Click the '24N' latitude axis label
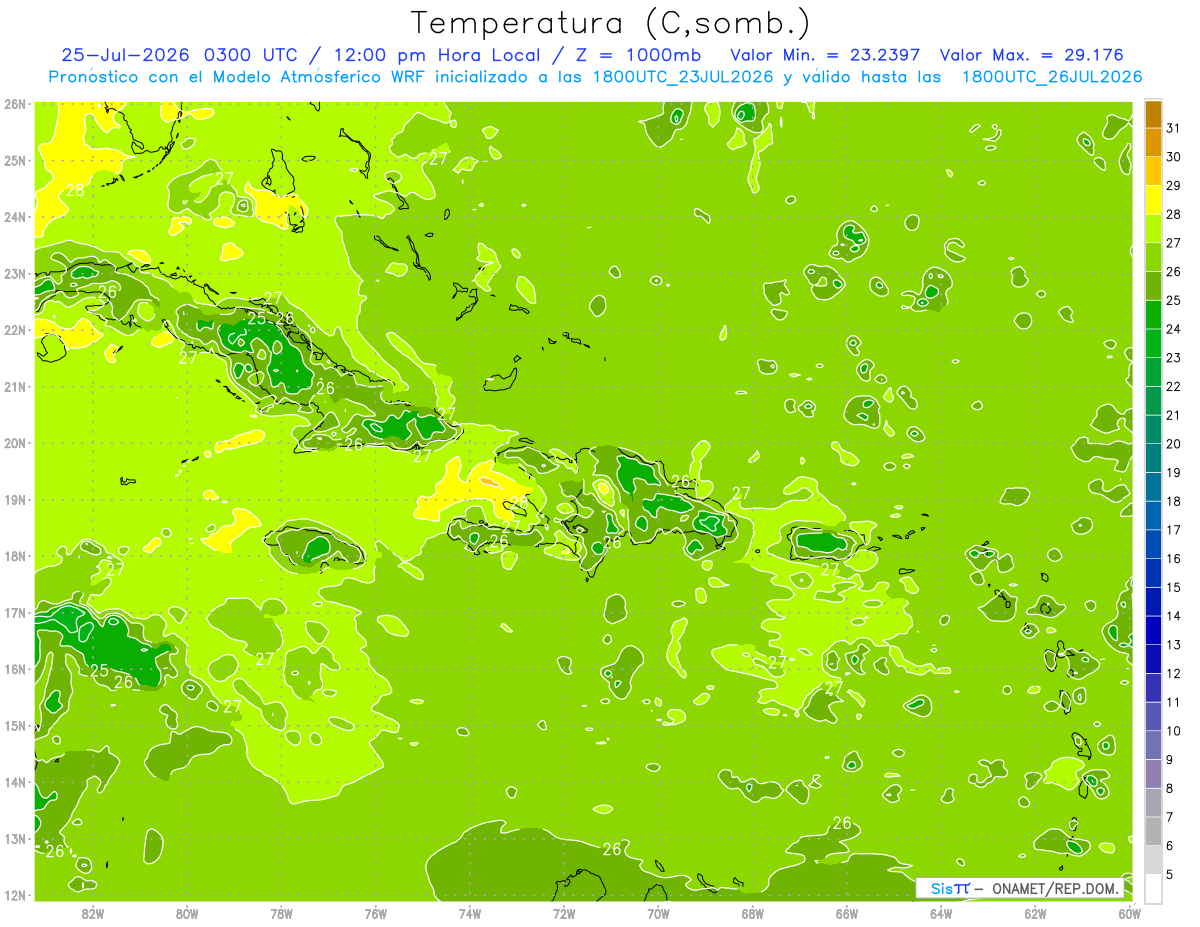 click(14, 217)
